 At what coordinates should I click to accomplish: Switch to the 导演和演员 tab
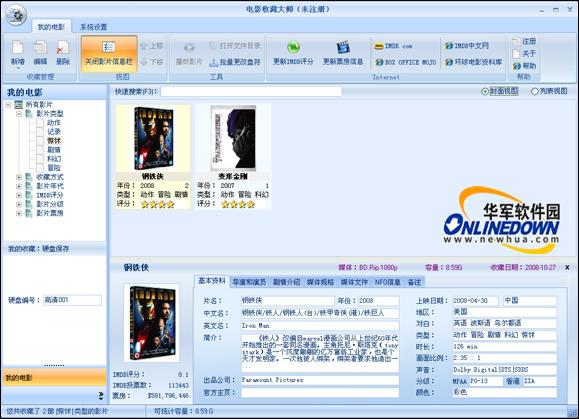coord(249,282)
